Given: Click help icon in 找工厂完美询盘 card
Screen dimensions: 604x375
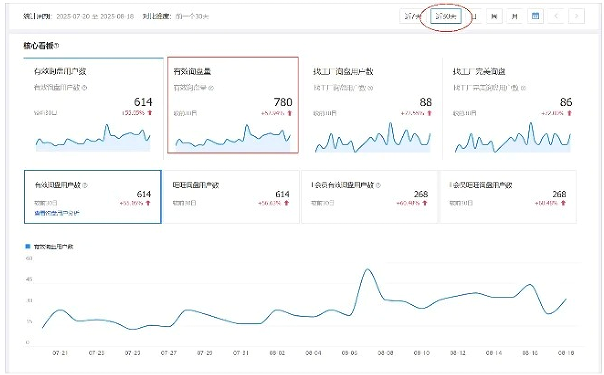Looking at the screenshot, I should coord(523,88).
